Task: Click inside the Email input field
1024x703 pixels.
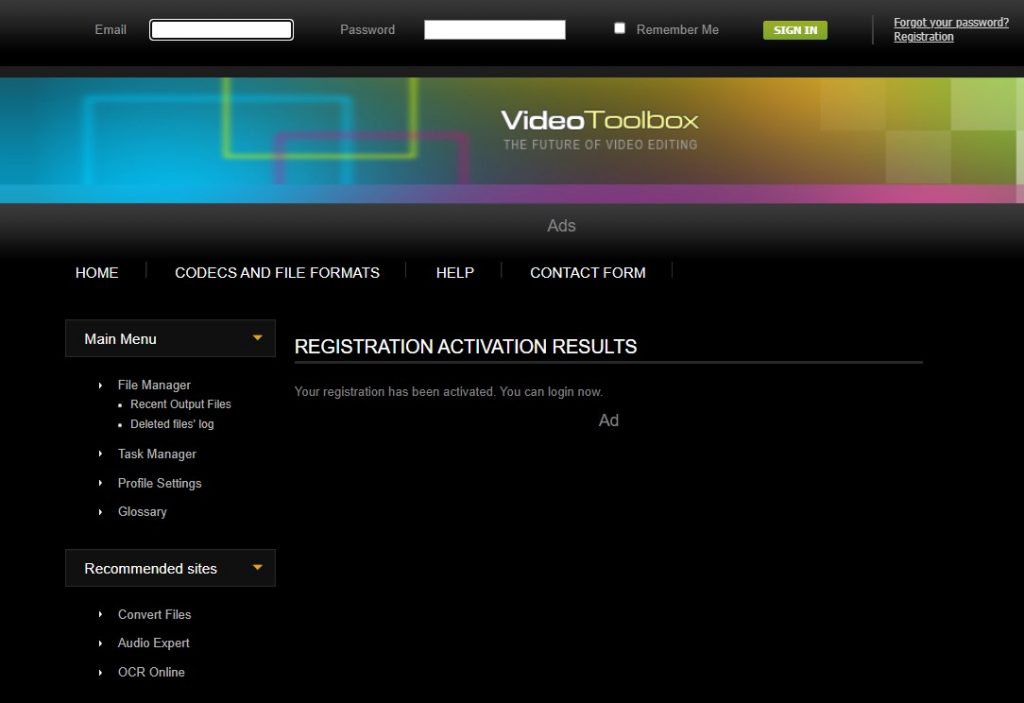Action: click(x=220, y=29)
